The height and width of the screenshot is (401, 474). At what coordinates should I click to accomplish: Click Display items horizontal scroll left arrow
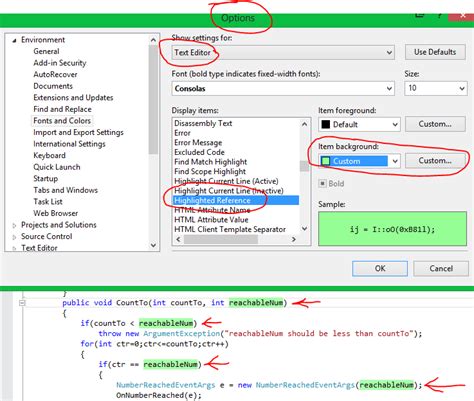(x=178, y=239)
